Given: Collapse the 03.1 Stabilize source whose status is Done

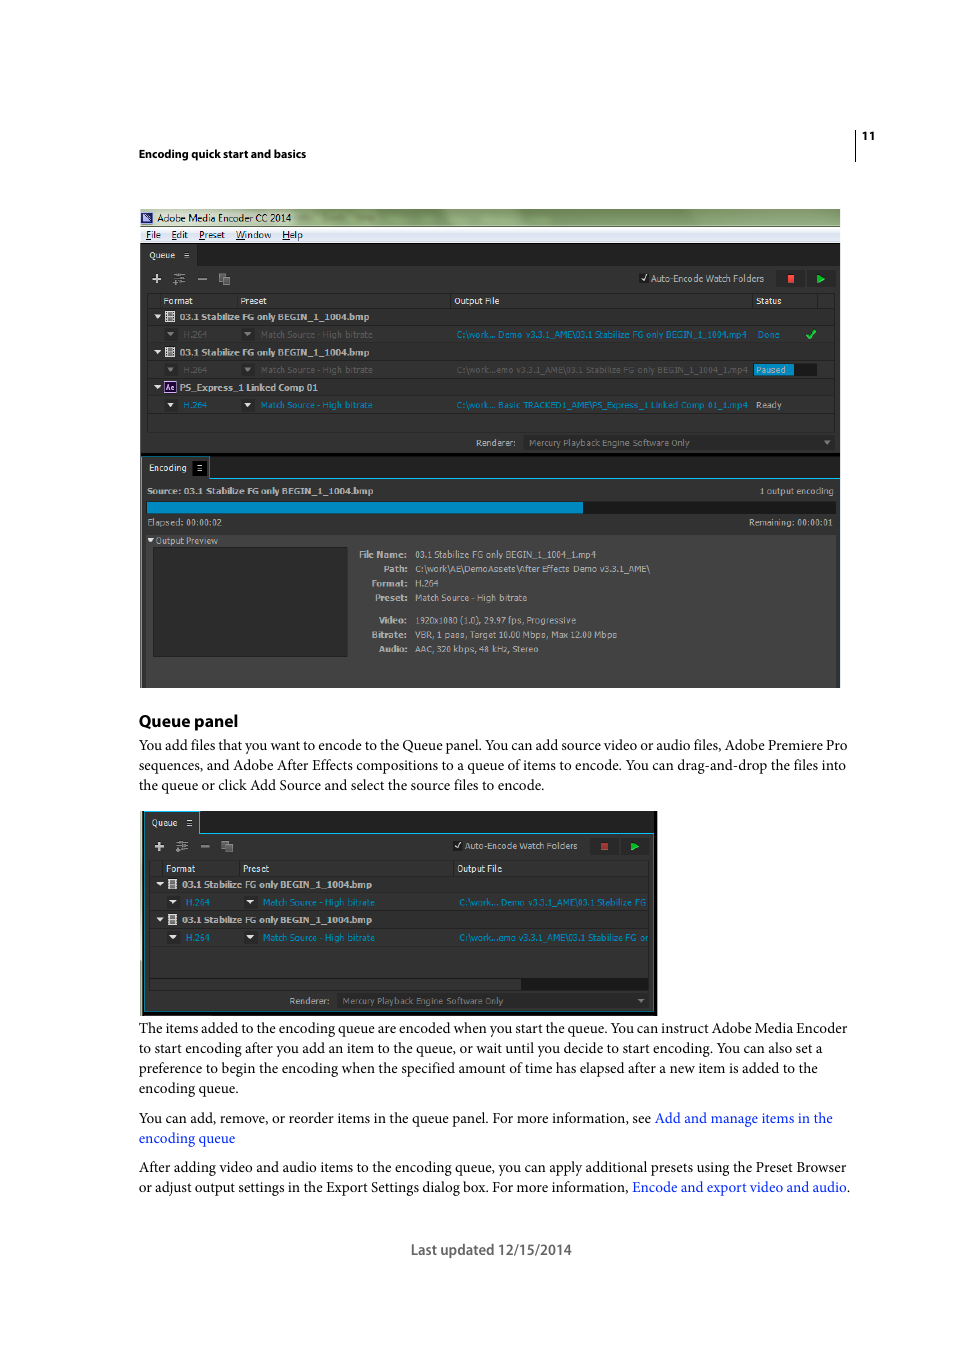Looking at the screenshot, I should tap(157, 317).
